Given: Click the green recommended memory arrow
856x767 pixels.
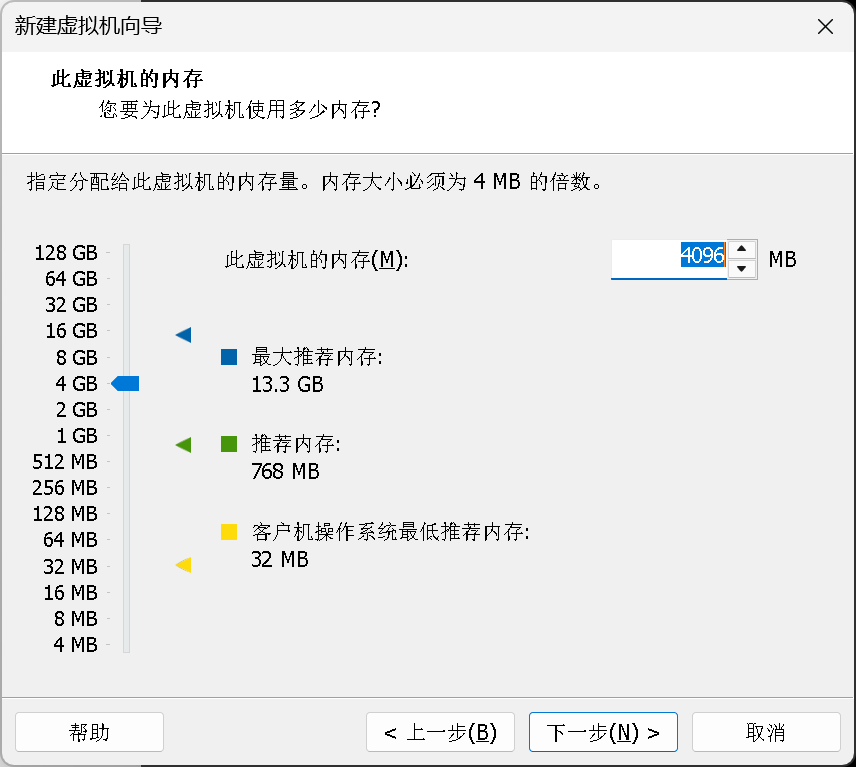Looking at the screenshot, I should 183,444.
